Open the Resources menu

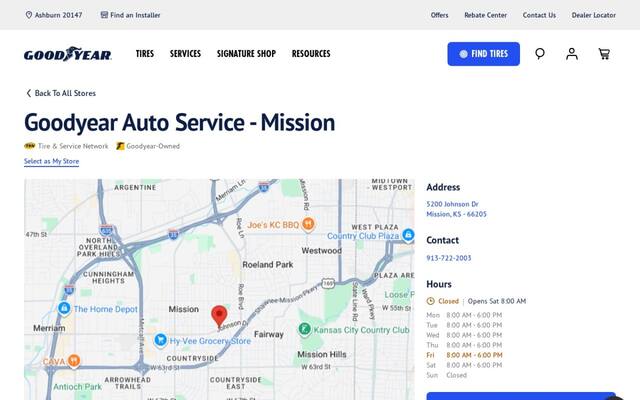(311, 54)
